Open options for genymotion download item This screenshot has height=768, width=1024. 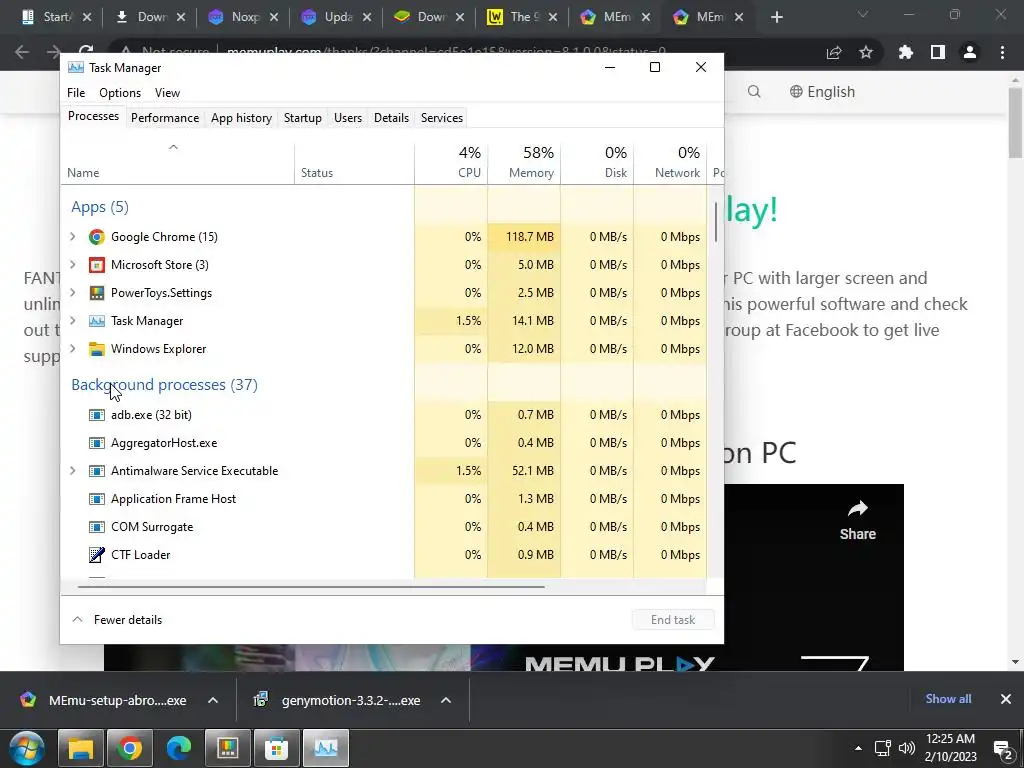coord(446,700)
